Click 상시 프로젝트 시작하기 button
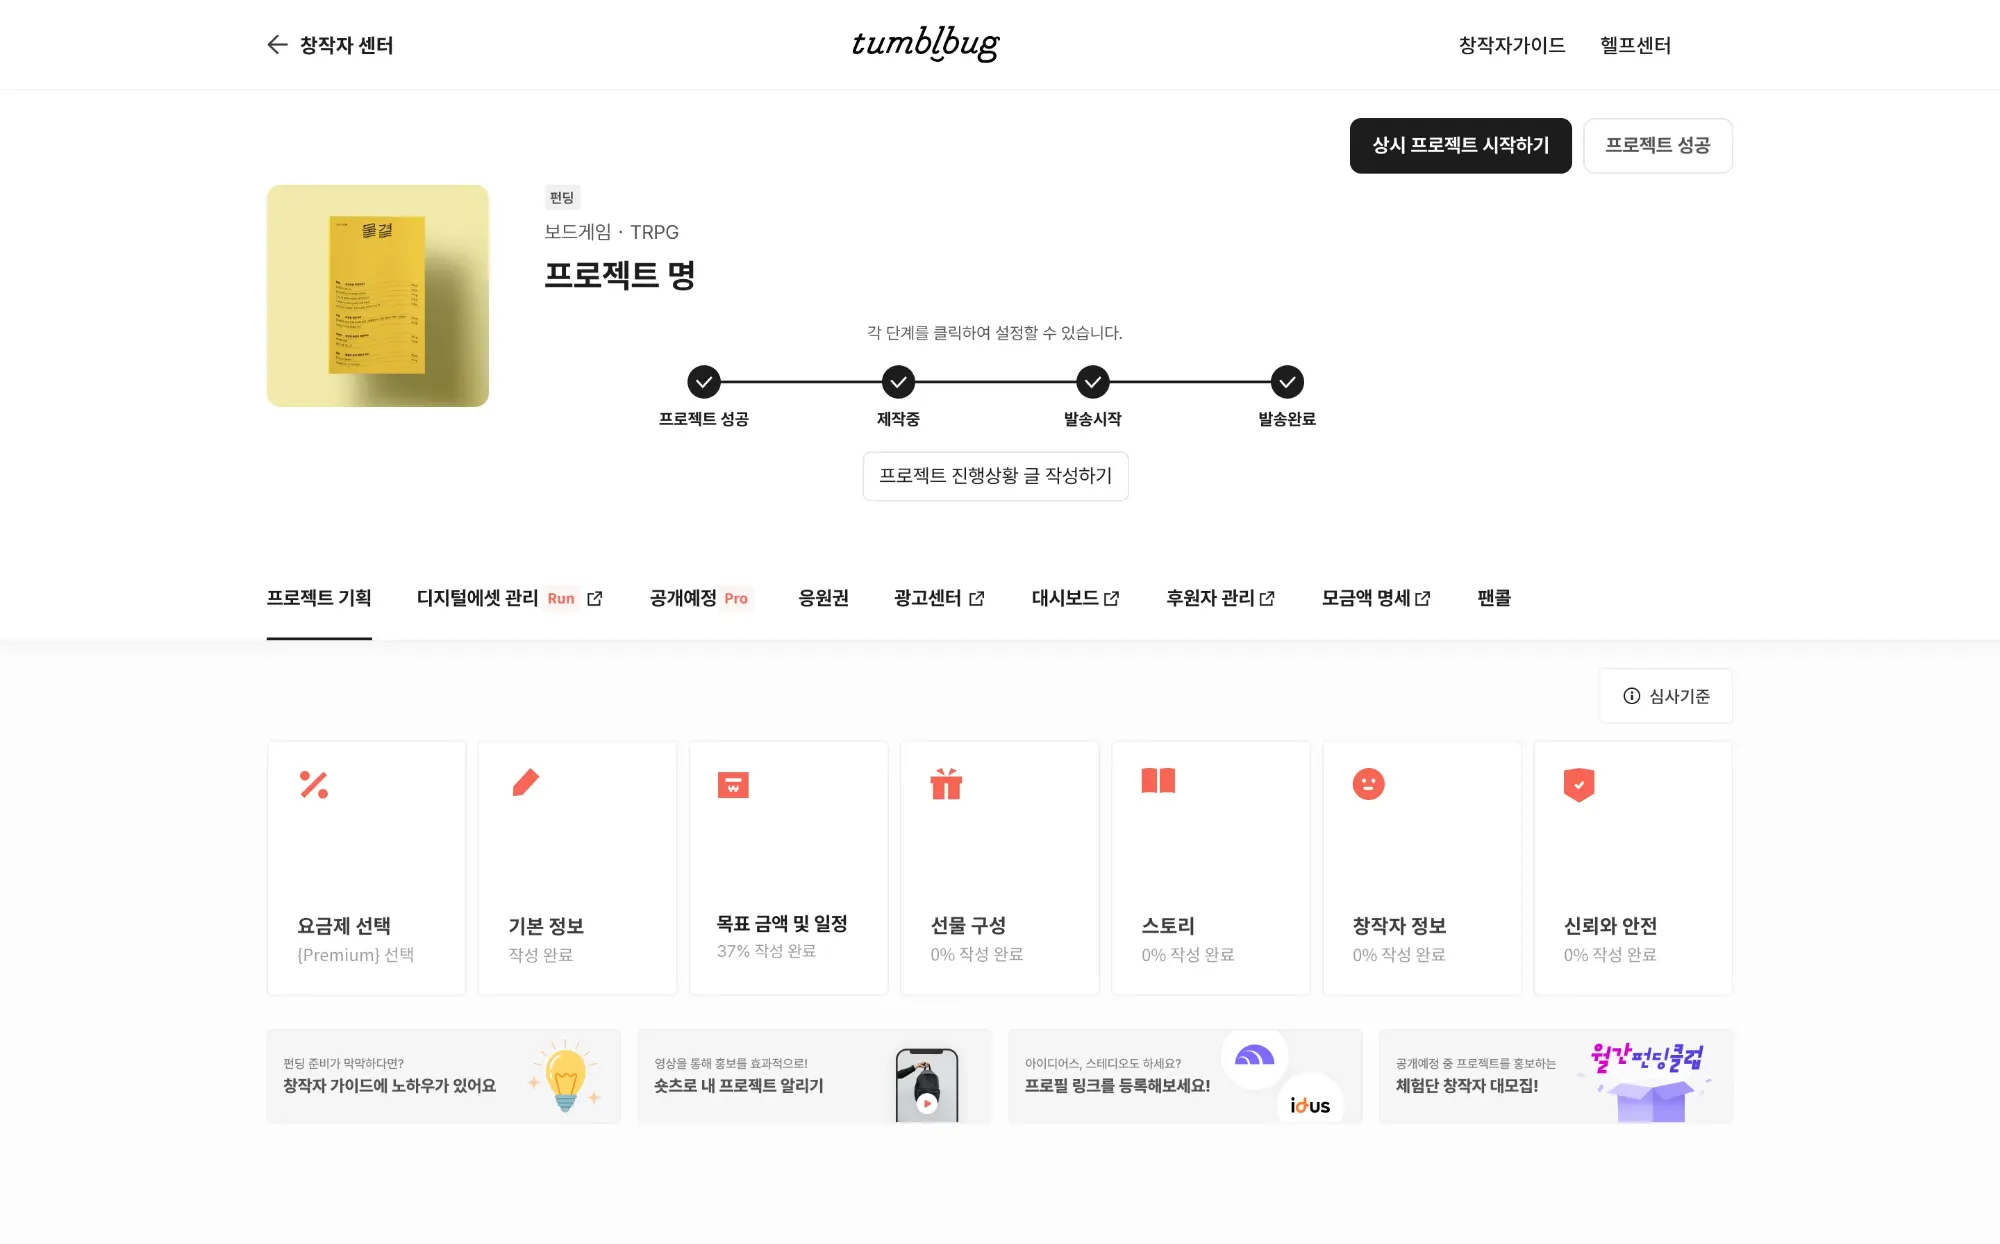Image resolution: width=2000 pixels, height=1244 pixels. pos(1460,146)
